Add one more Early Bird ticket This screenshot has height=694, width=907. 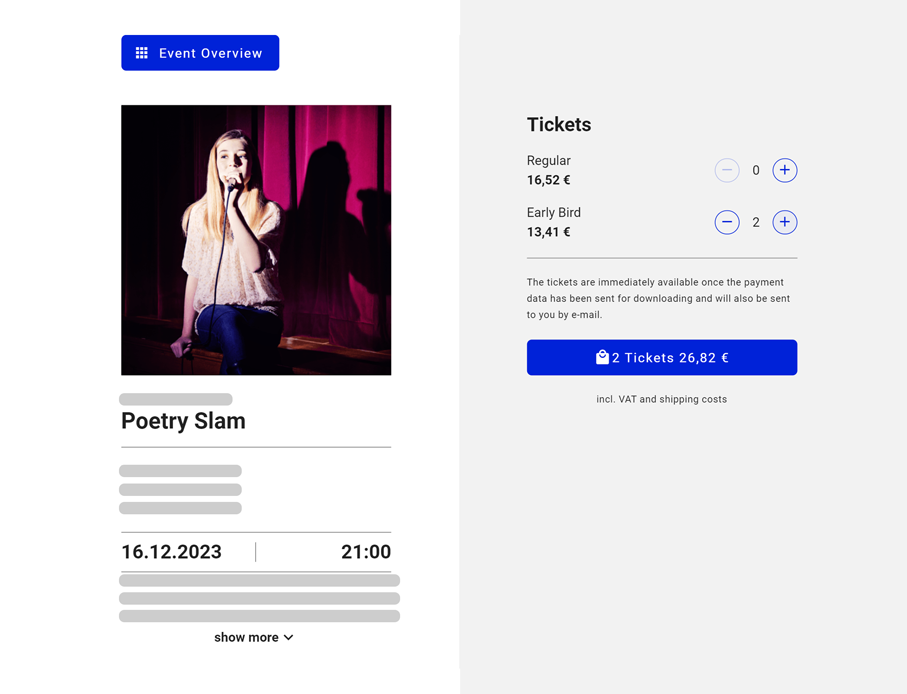[x=785, y=222]
